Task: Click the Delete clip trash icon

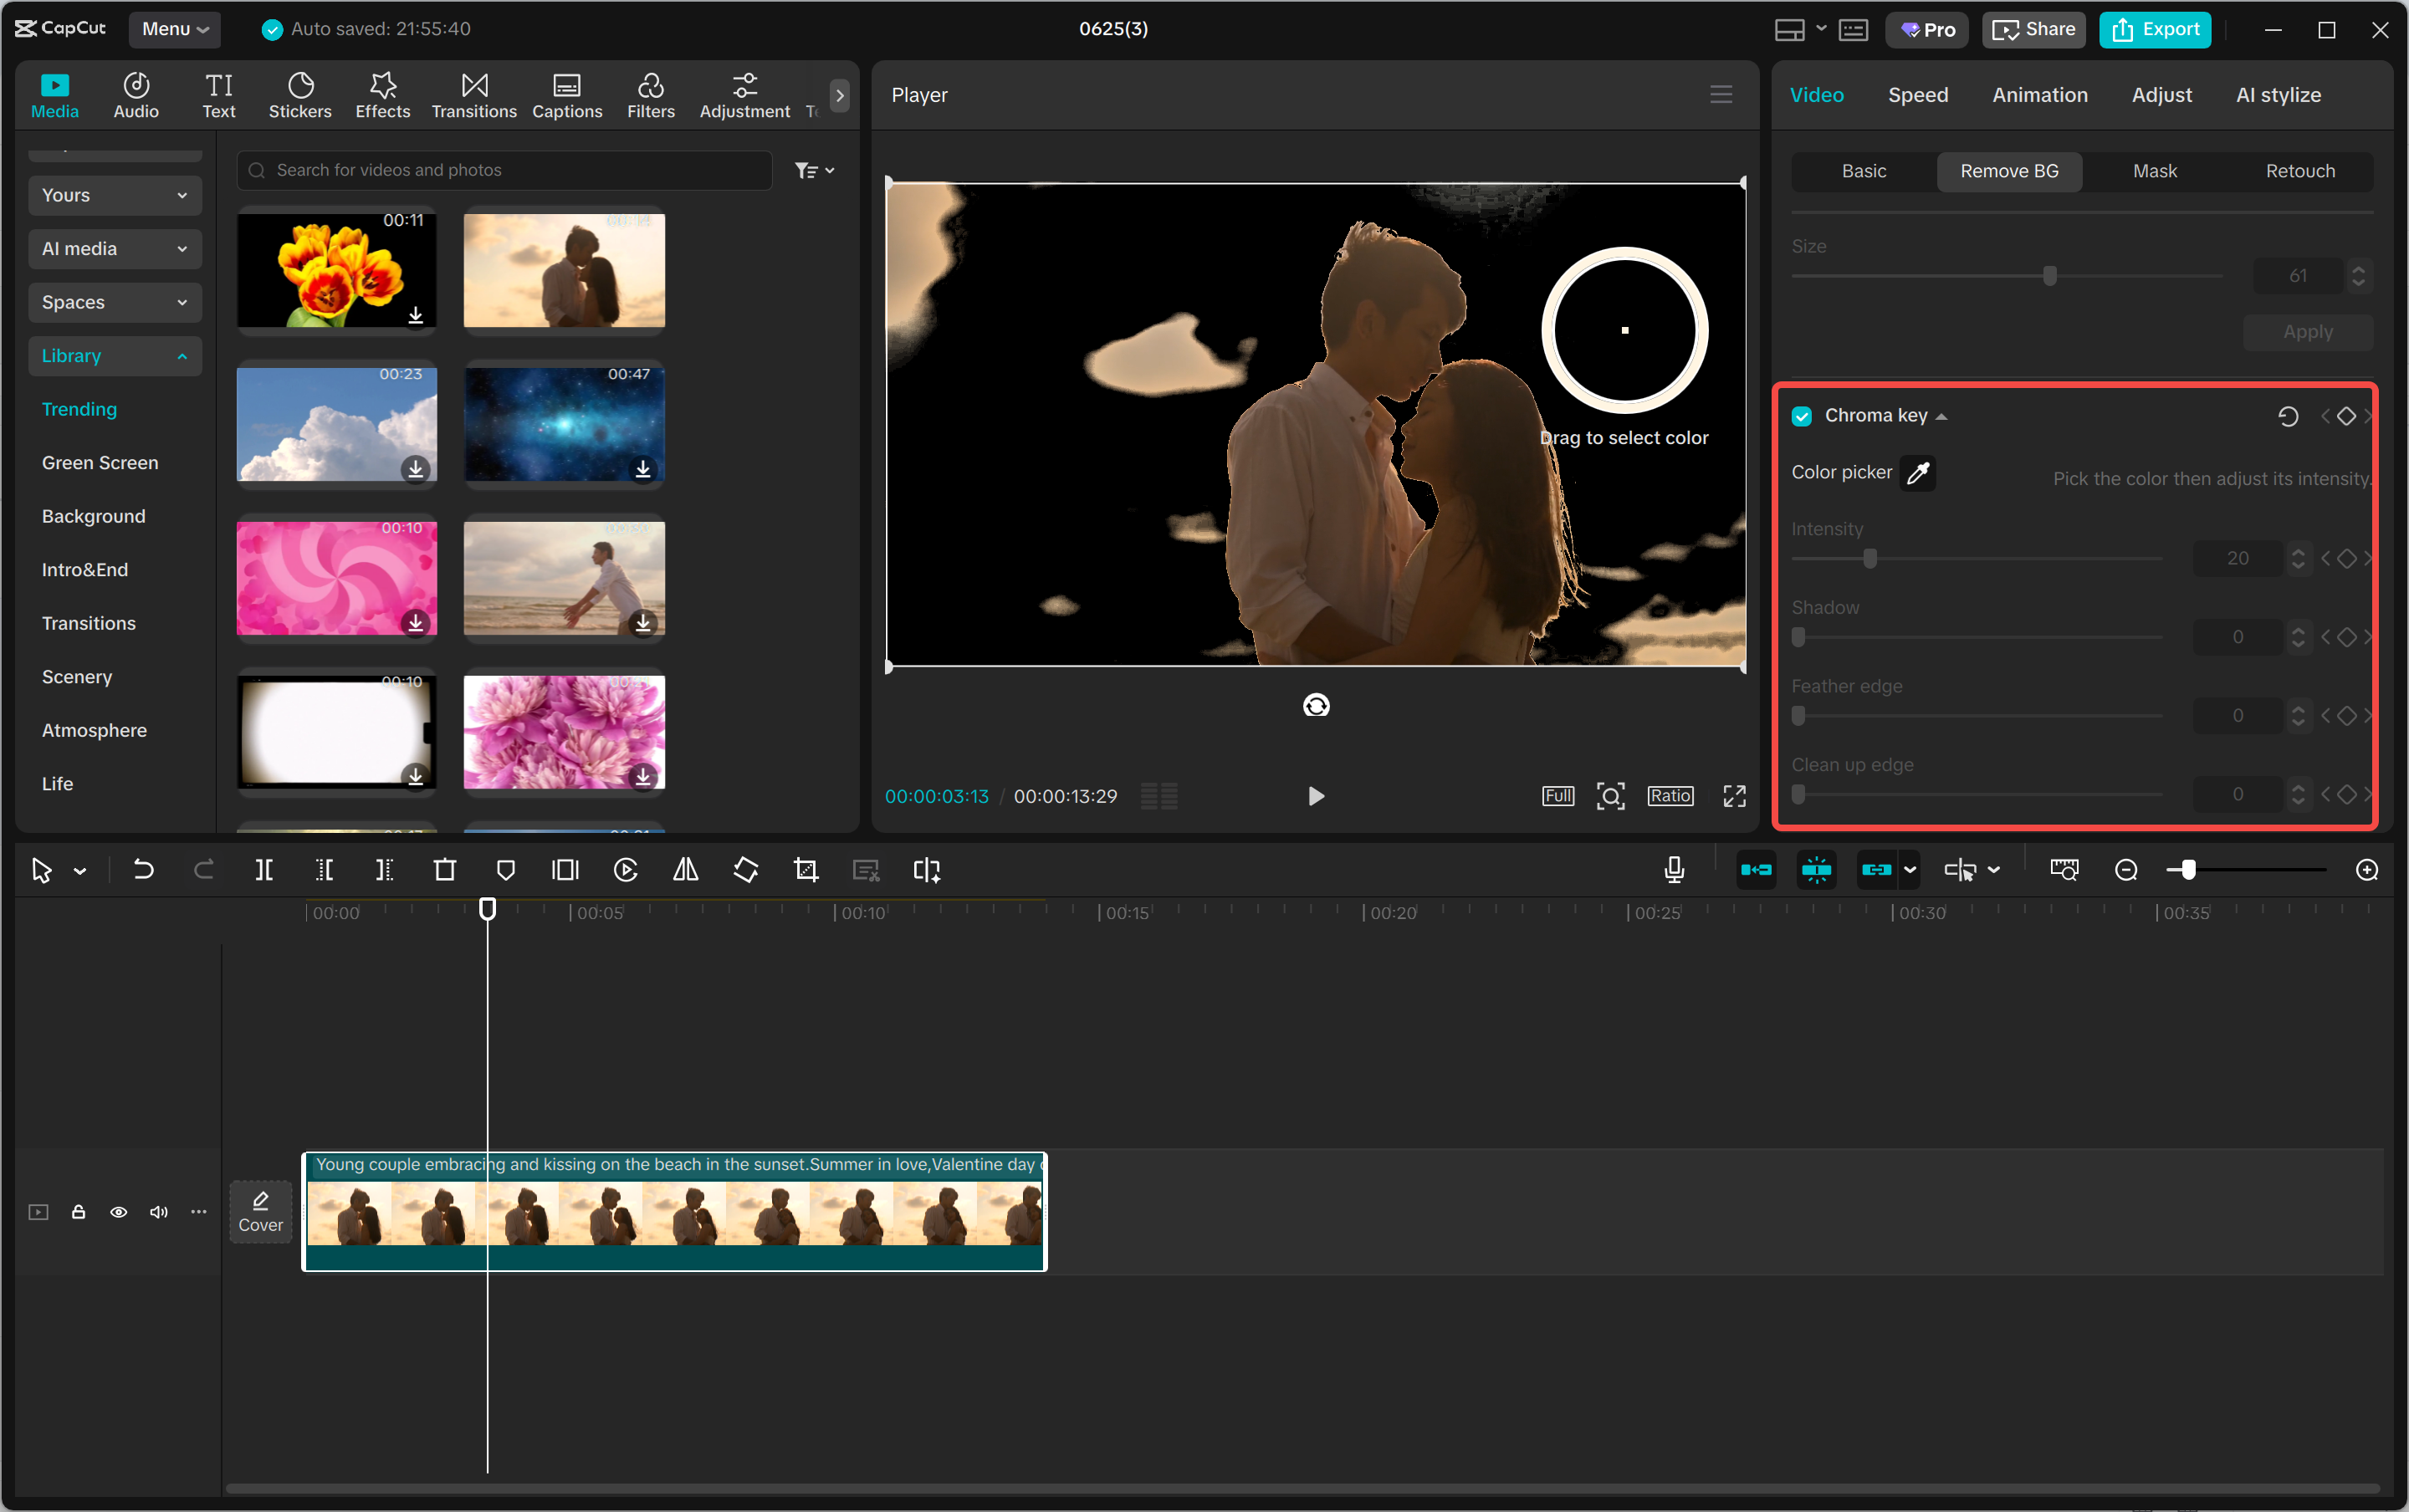Action: [445, 870]
